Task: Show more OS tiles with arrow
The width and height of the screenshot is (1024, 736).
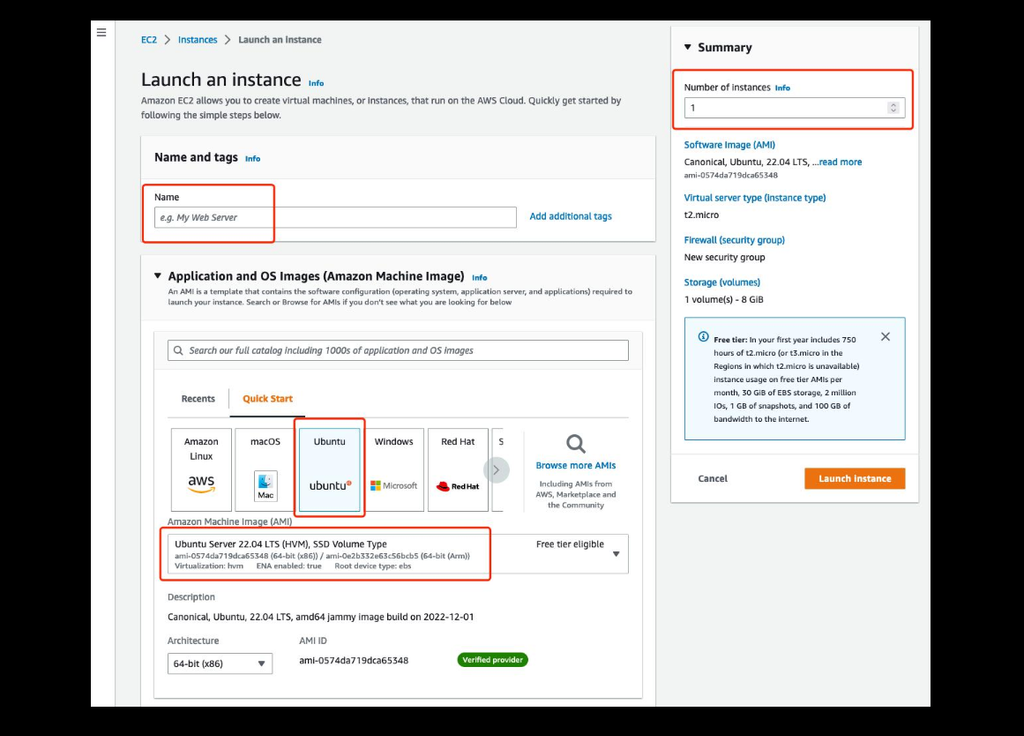Action: coord(496,470)
